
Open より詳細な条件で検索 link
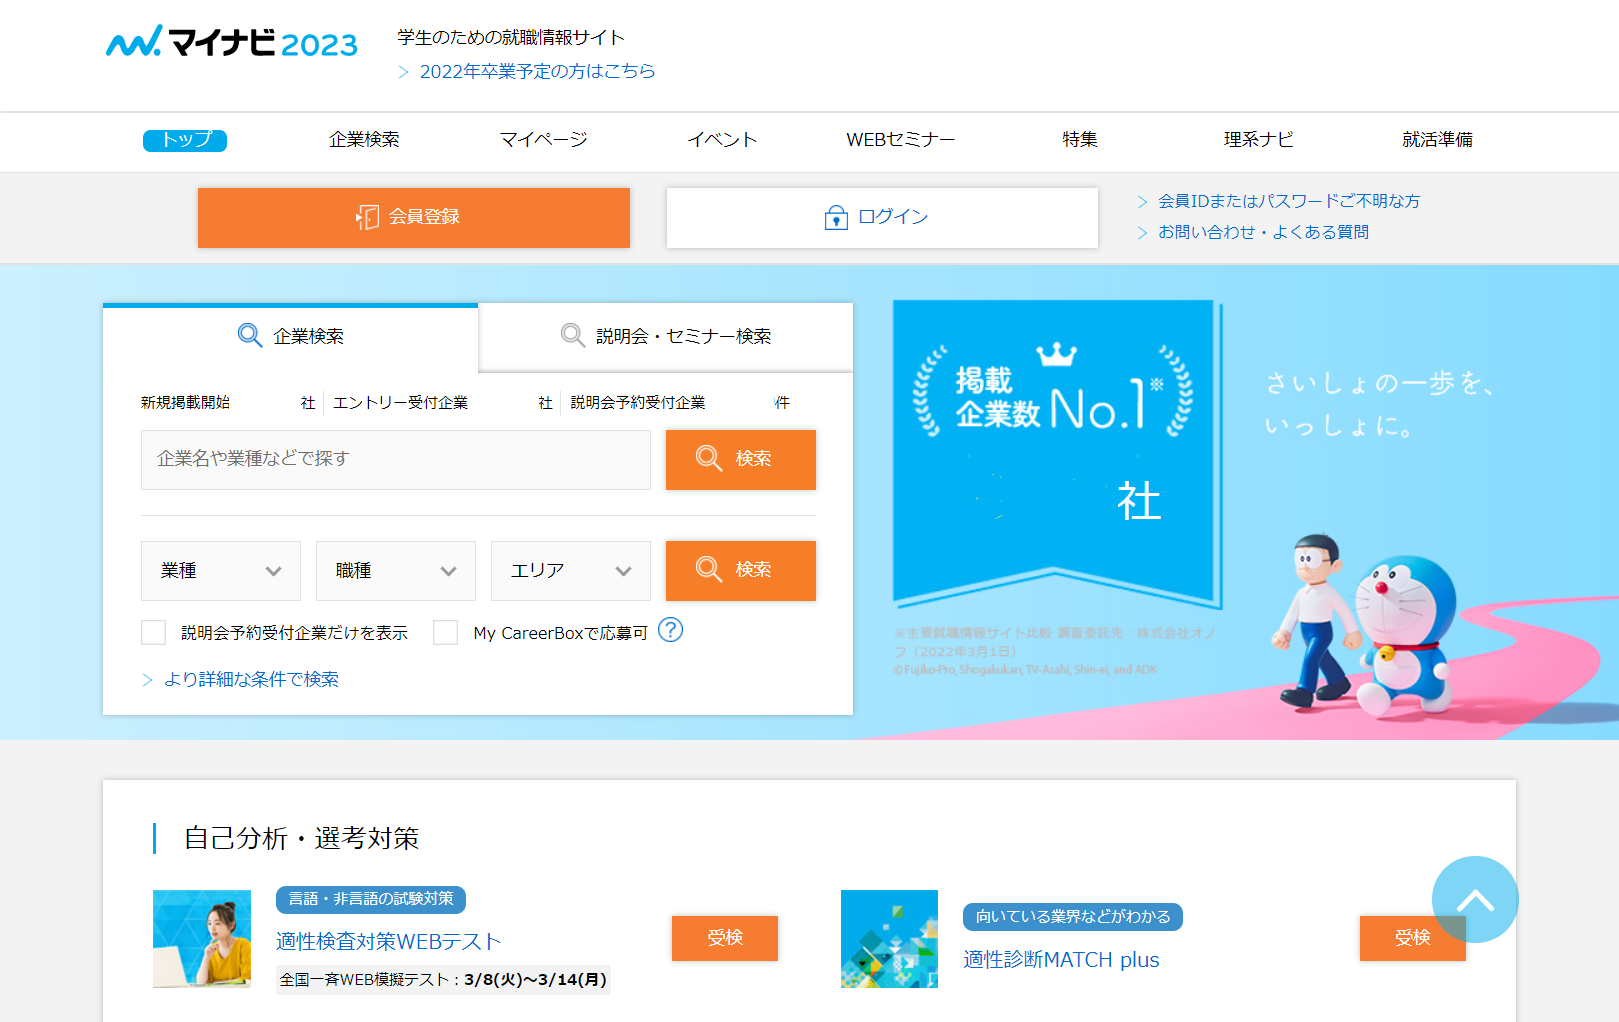(x=252, y=680)
